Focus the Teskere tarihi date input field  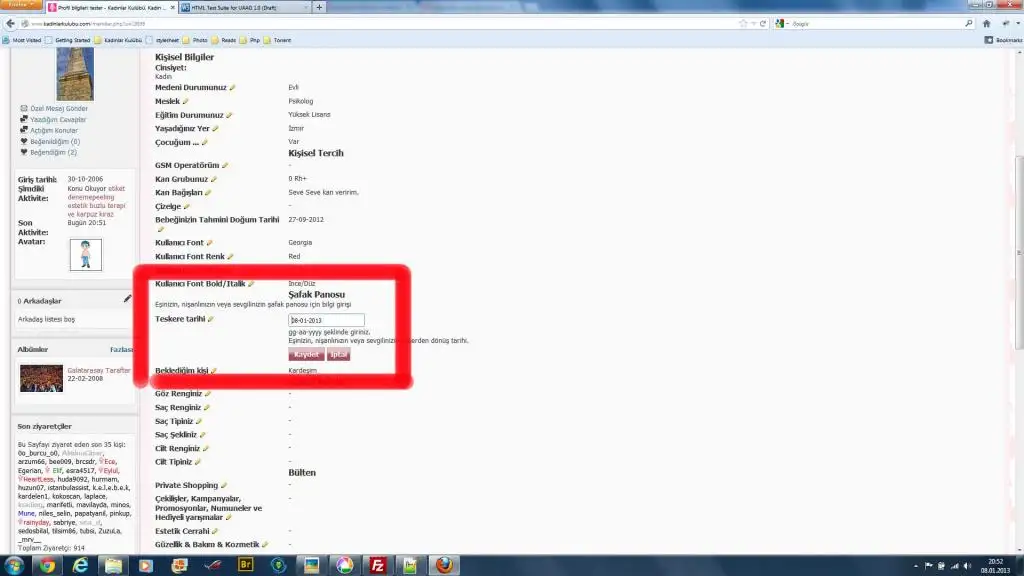click(x=327, y=320)
